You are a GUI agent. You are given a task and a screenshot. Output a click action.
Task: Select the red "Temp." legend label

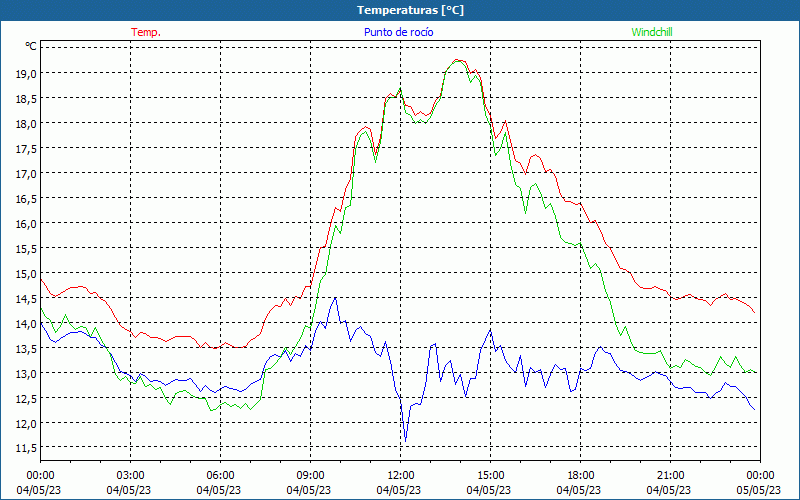[x=146, y=32]
